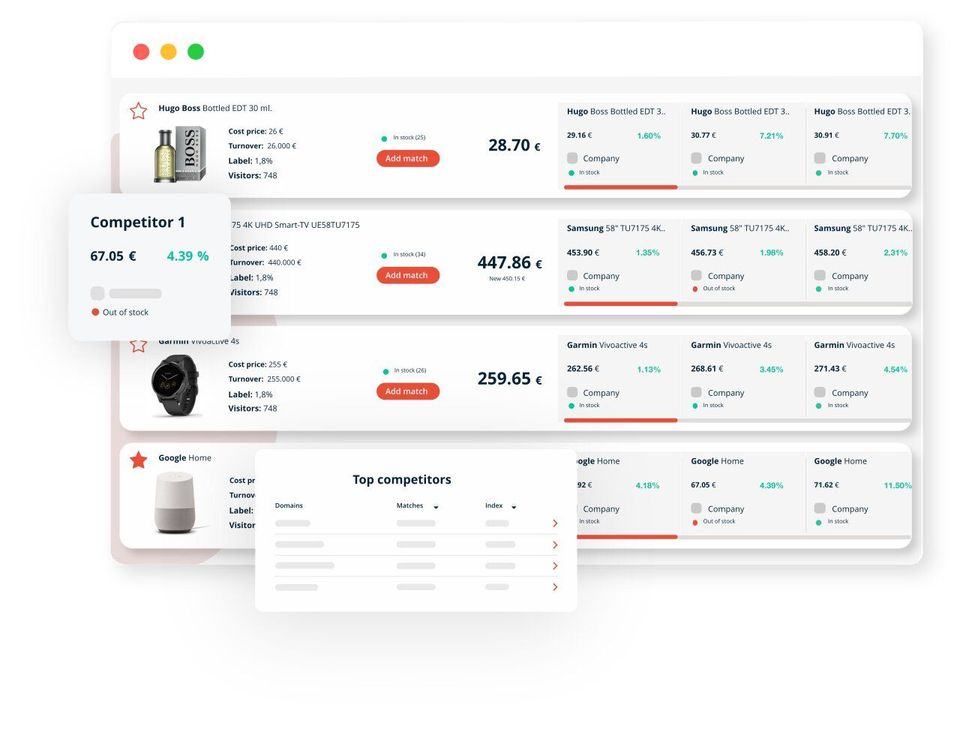
Task: Check Company box for Samsung 456.73 € competitor
Action: [696, 275]
